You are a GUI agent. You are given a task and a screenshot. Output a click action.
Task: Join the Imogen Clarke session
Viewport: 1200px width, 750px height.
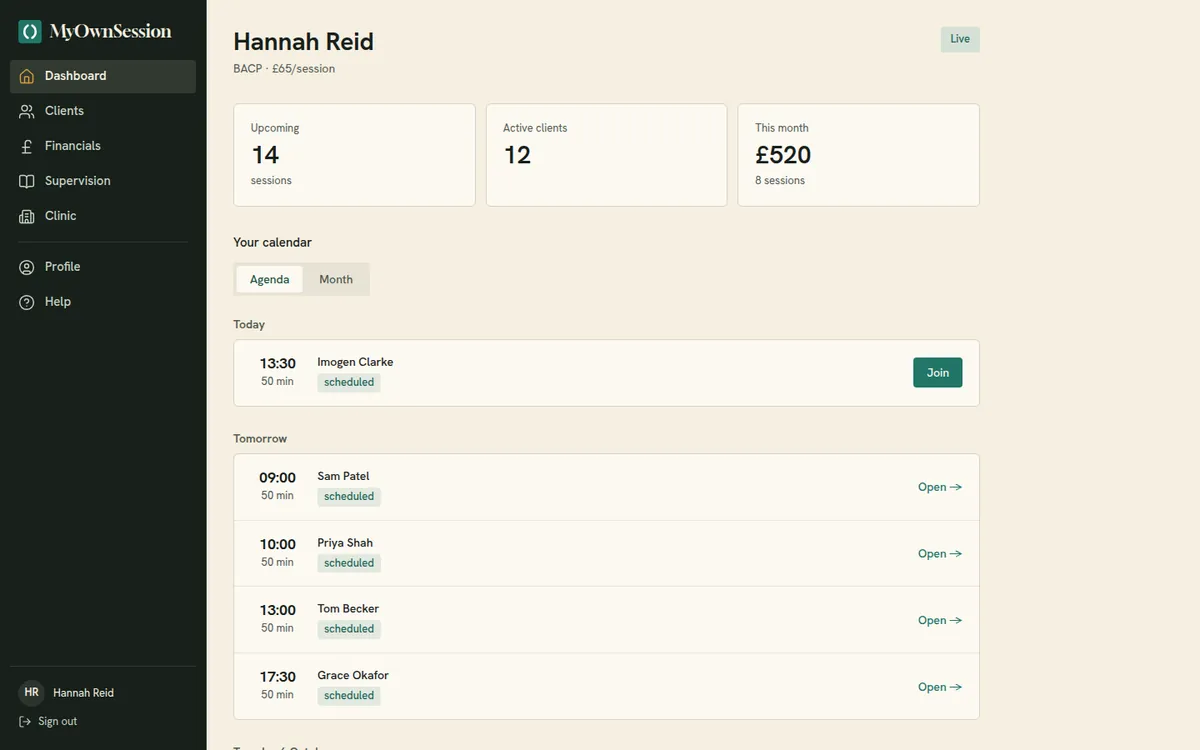pos(938,373)
